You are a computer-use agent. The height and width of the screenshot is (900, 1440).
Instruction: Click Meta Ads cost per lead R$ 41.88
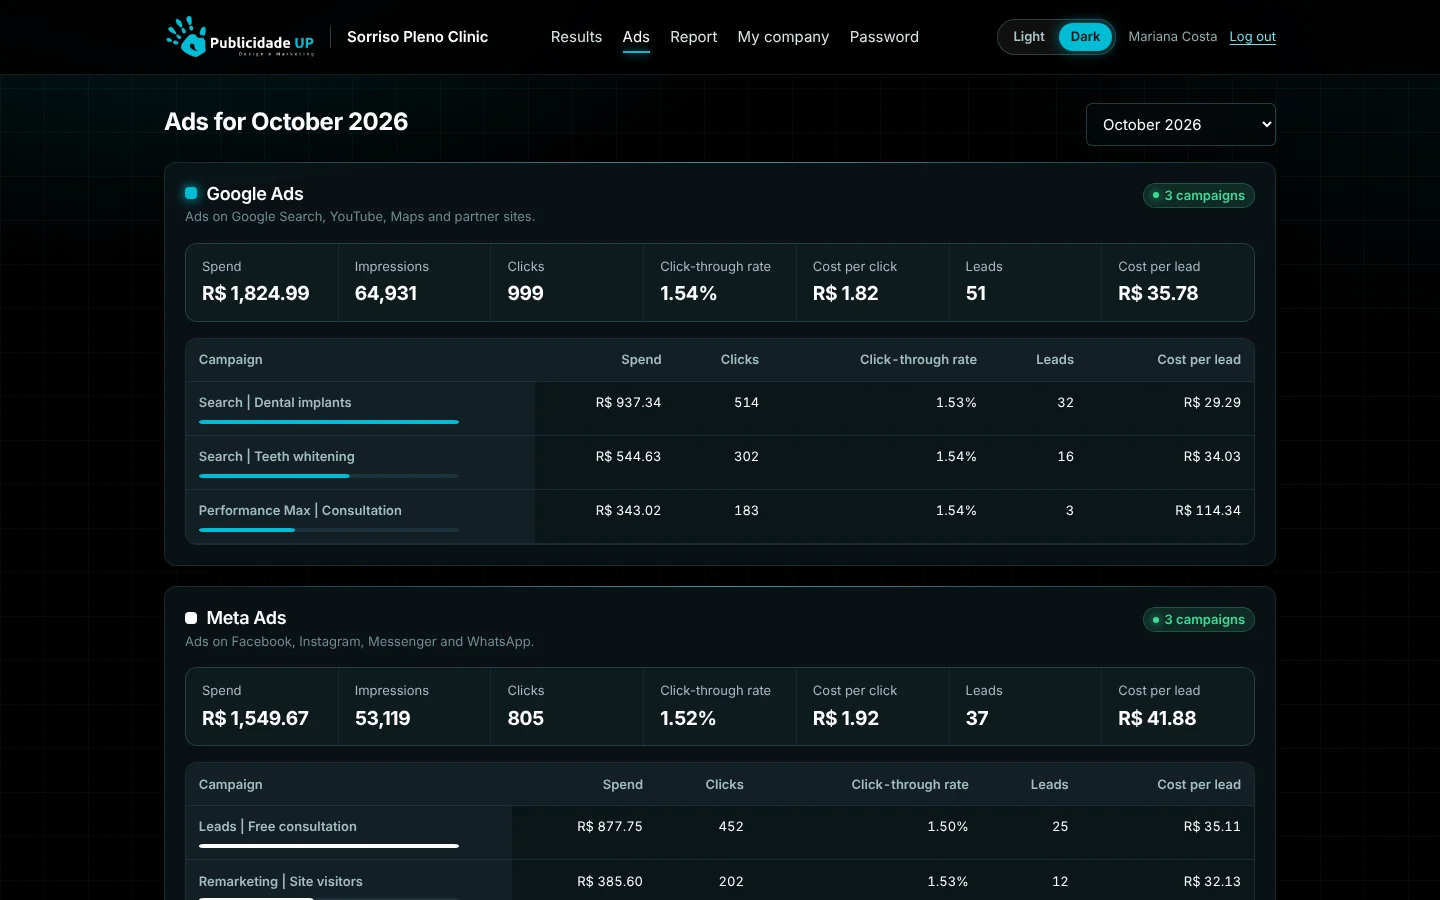pos(1157,718)
